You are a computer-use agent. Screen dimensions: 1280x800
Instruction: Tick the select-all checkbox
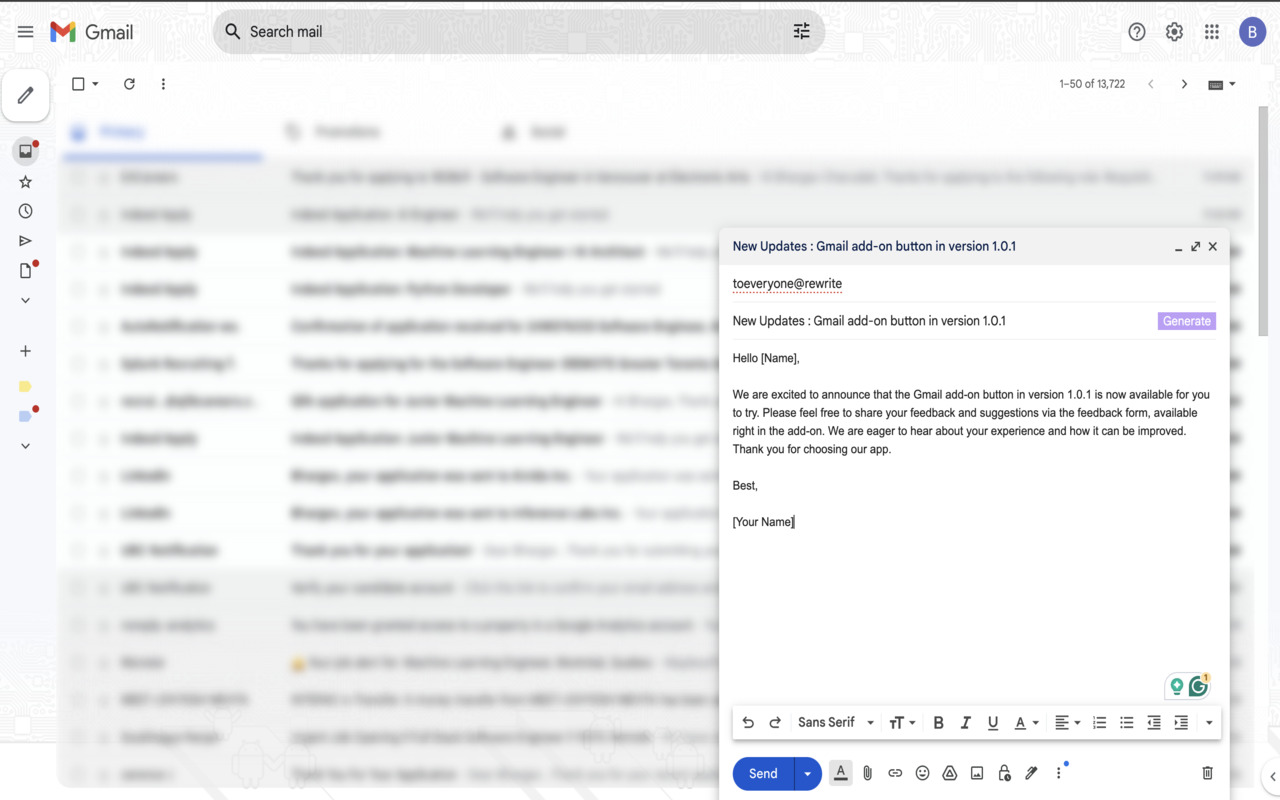[x=78, y=84]
